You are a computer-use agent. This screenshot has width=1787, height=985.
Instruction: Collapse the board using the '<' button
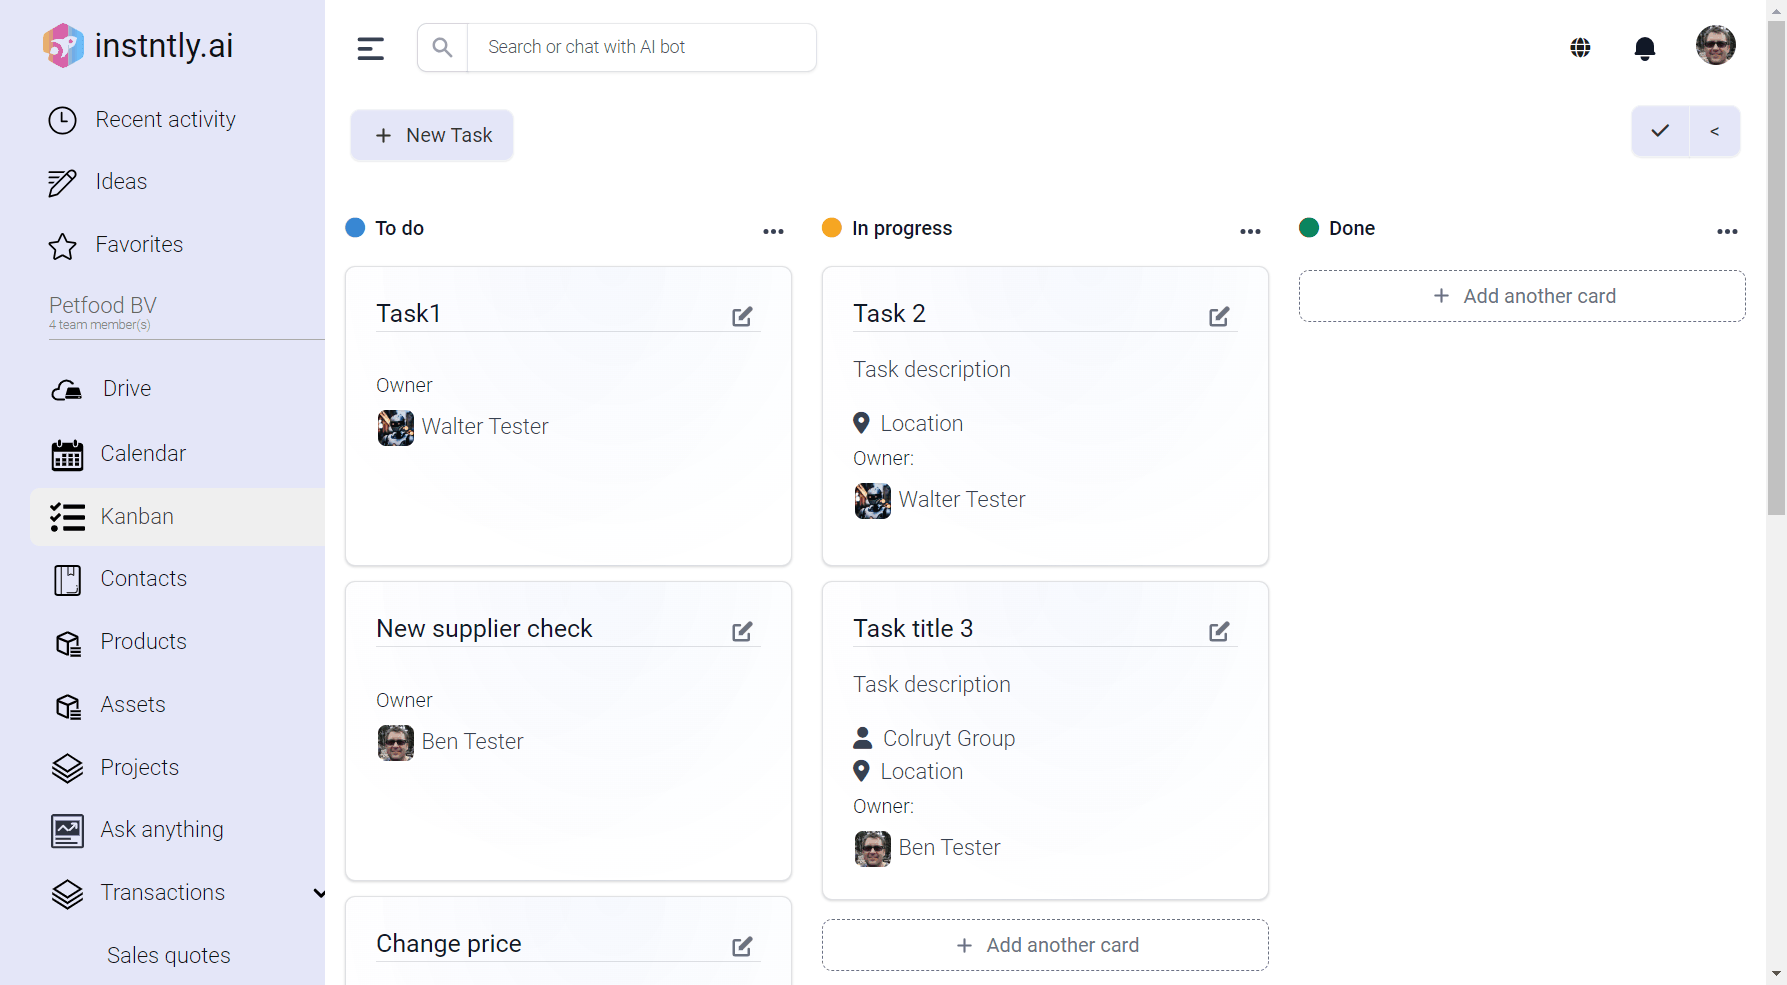click(1713, 131)
